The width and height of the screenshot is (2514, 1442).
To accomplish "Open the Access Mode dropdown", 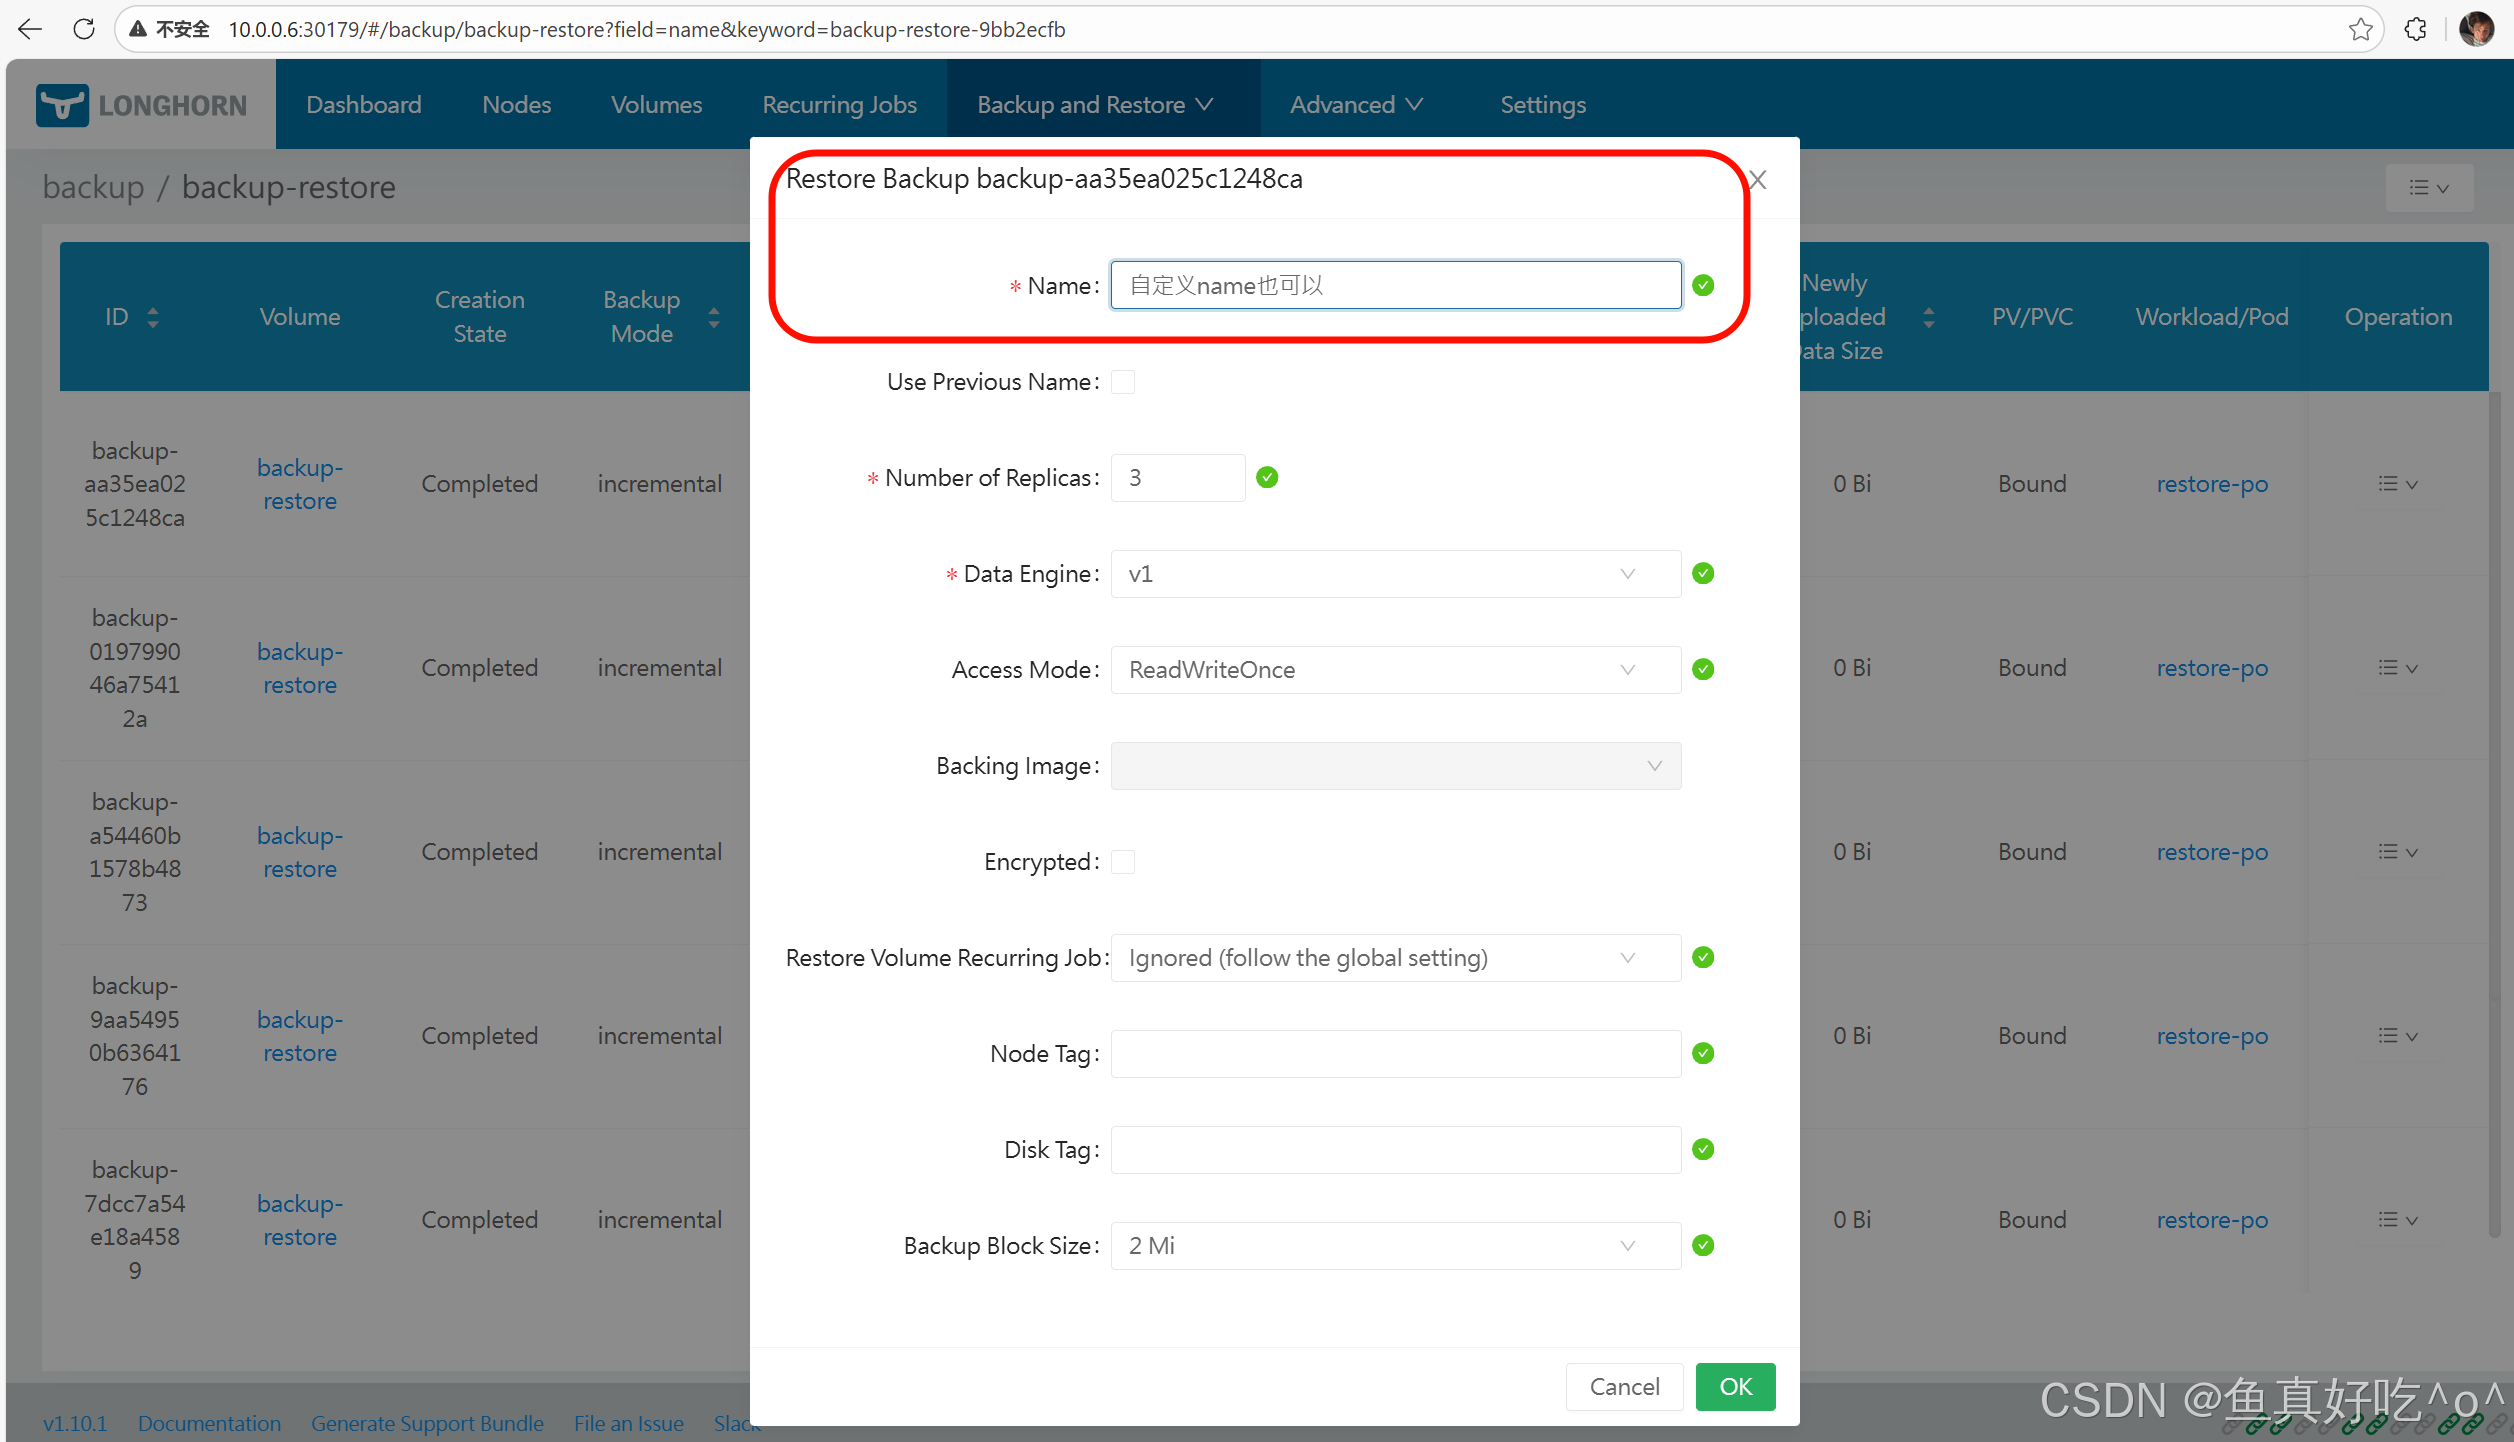I will [1394, 670].
